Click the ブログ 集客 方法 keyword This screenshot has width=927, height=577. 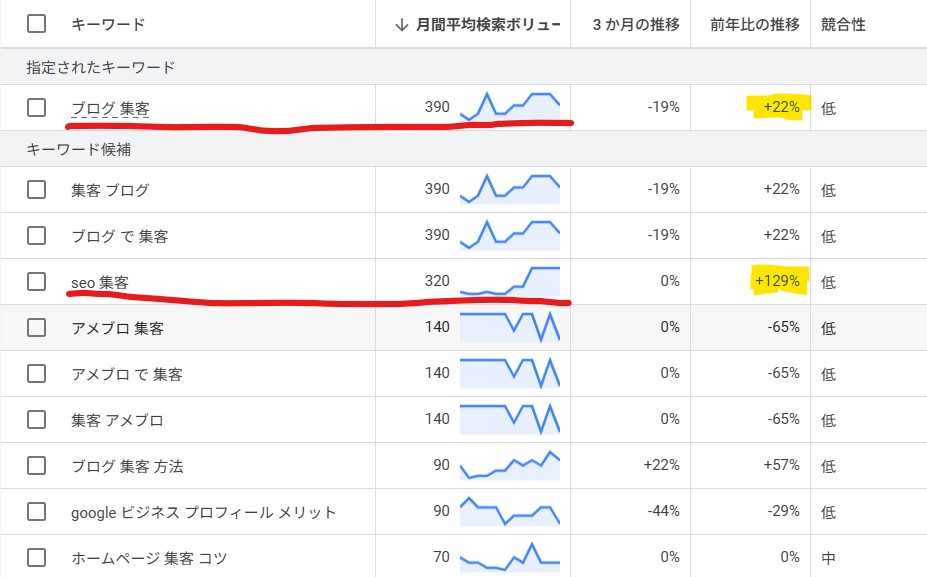click(127, 466)
